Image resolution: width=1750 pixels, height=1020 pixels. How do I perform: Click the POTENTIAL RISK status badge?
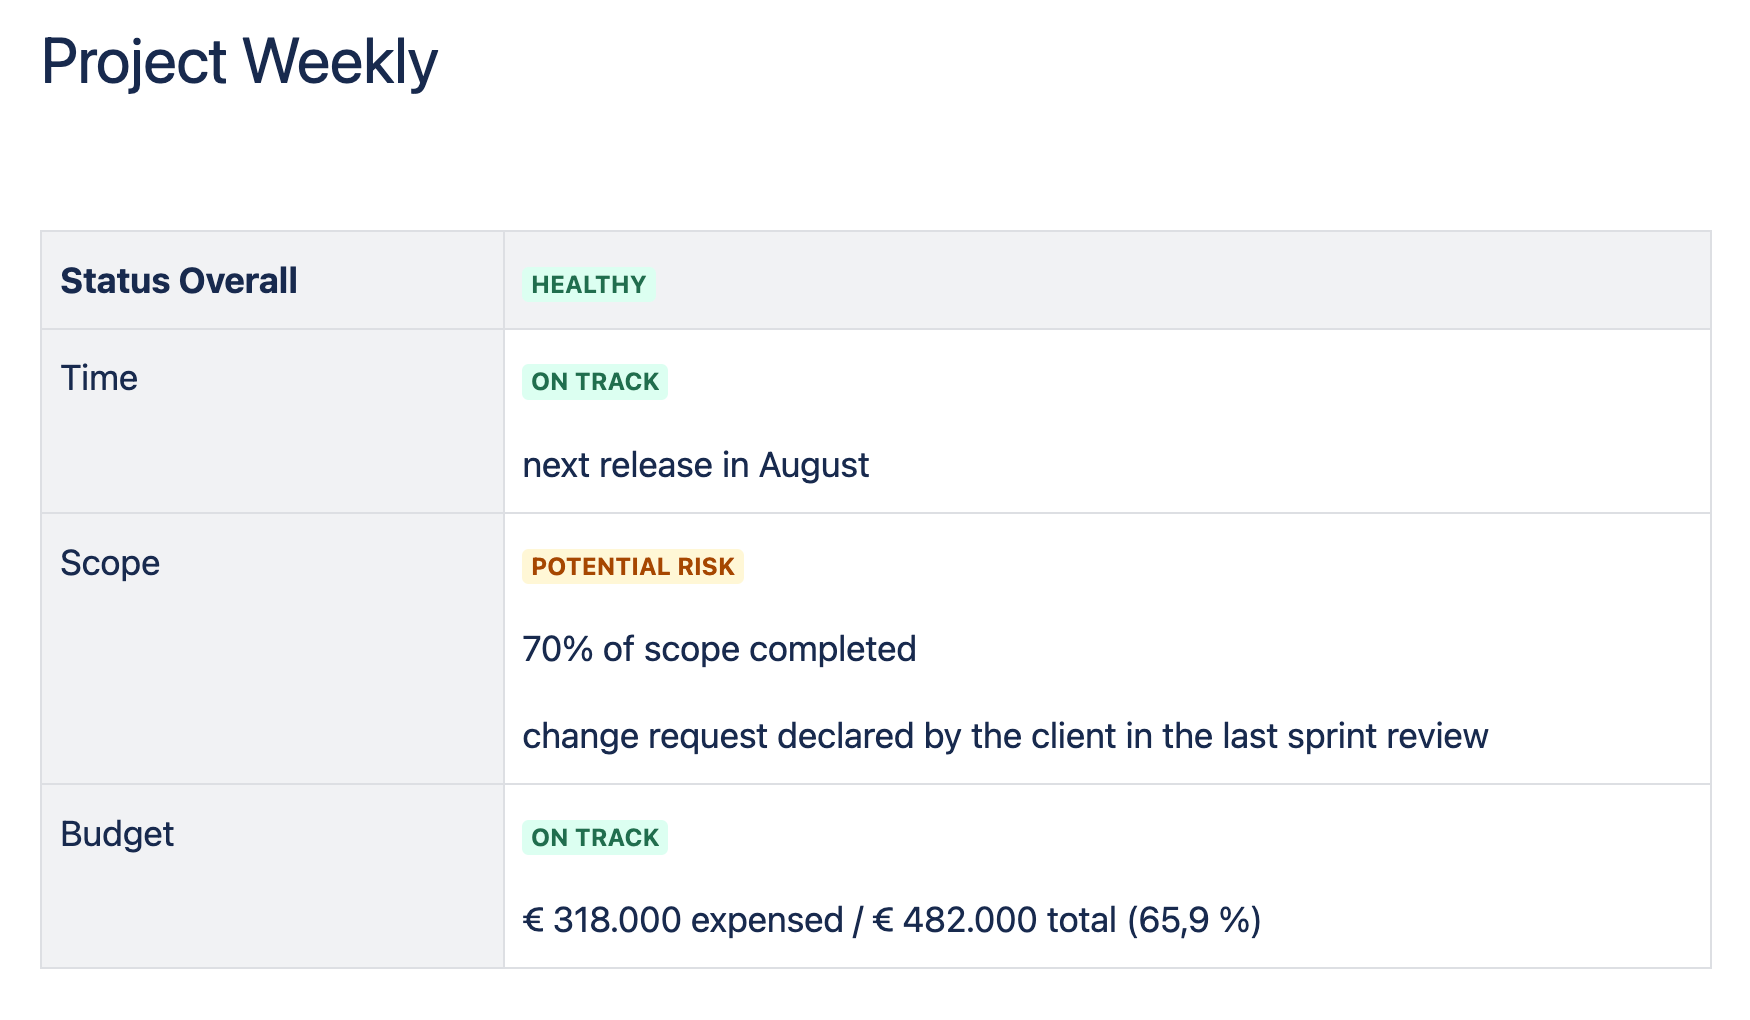(633, 566)
